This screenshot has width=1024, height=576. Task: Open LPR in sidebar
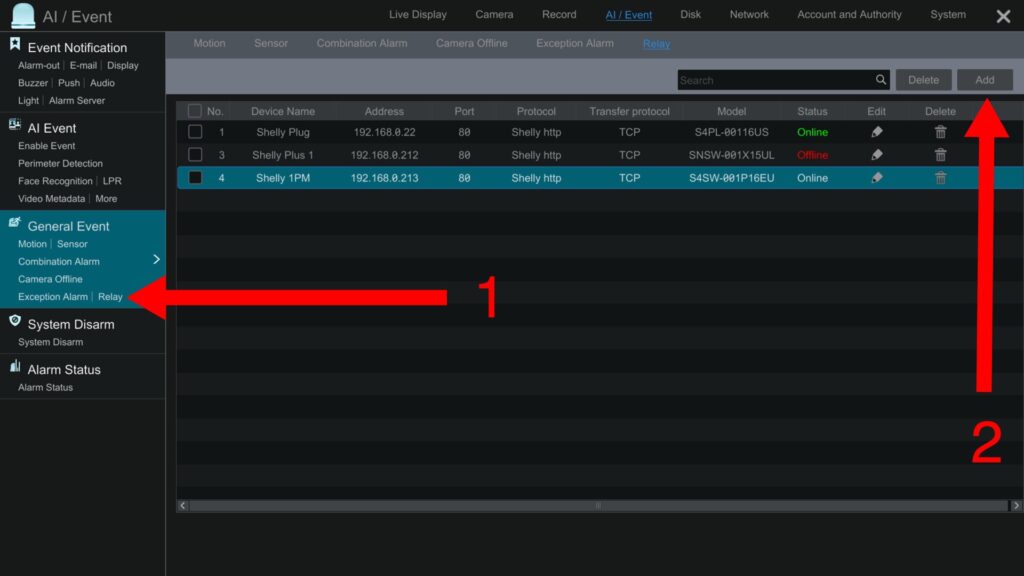pos(112,181)
